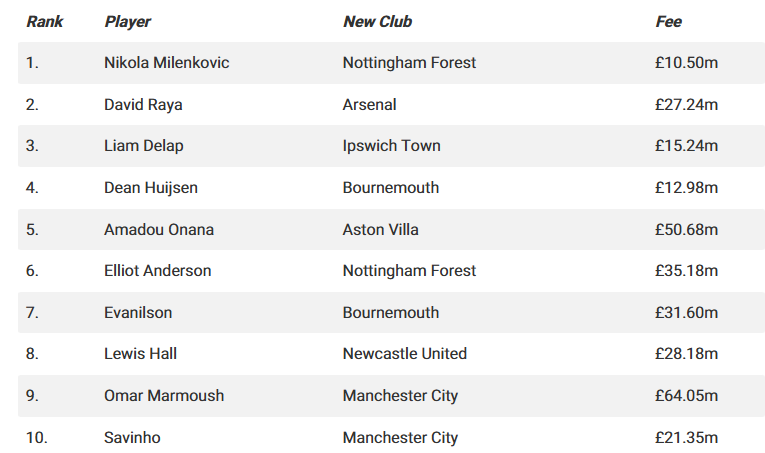
Task: Click Elliot Anderson player name
Action: point(157,271)
